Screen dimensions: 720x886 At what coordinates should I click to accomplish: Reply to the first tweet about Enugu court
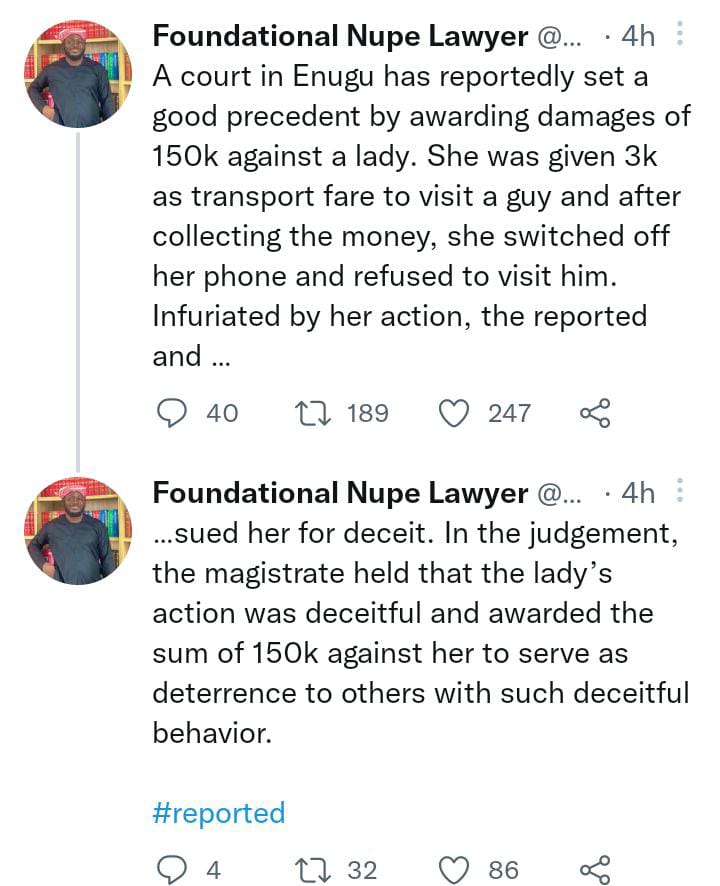(x=174, y=413)
